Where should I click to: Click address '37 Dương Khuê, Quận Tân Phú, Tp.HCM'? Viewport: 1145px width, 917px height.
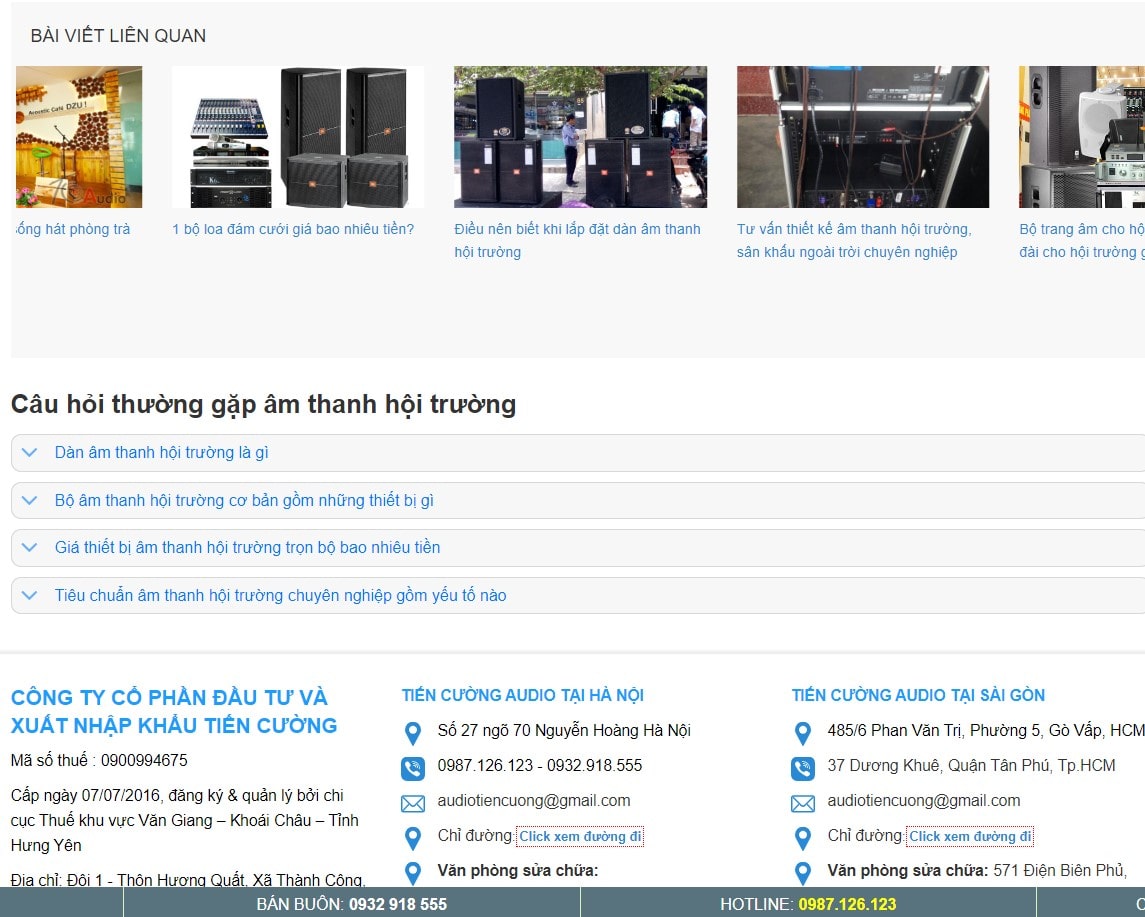coord(971,766)
